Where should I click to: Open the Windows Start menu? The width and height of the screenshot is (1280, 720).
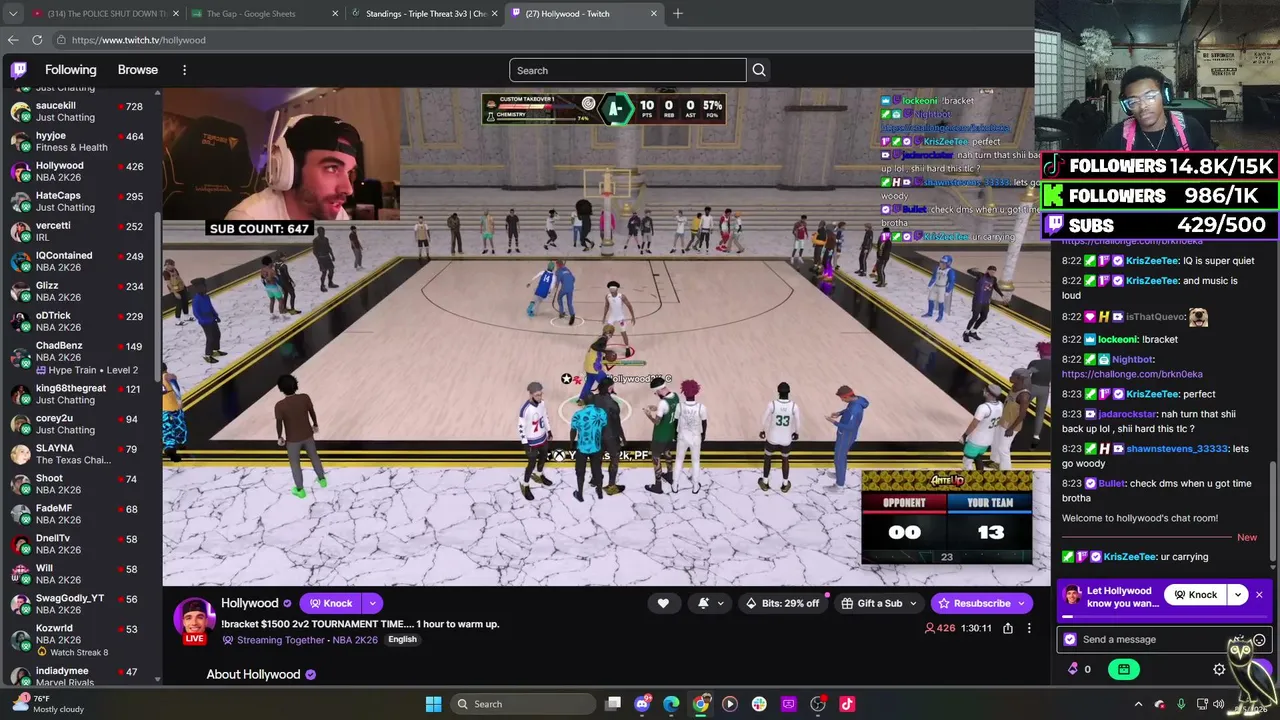click(x=433, y=704)
